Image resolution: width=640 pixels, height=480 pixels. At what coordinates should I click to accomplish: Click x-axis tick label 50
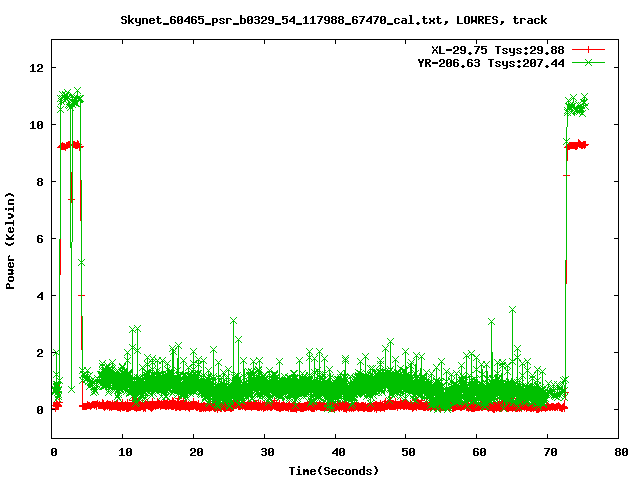pyautogui.click(x=409, y=452)
